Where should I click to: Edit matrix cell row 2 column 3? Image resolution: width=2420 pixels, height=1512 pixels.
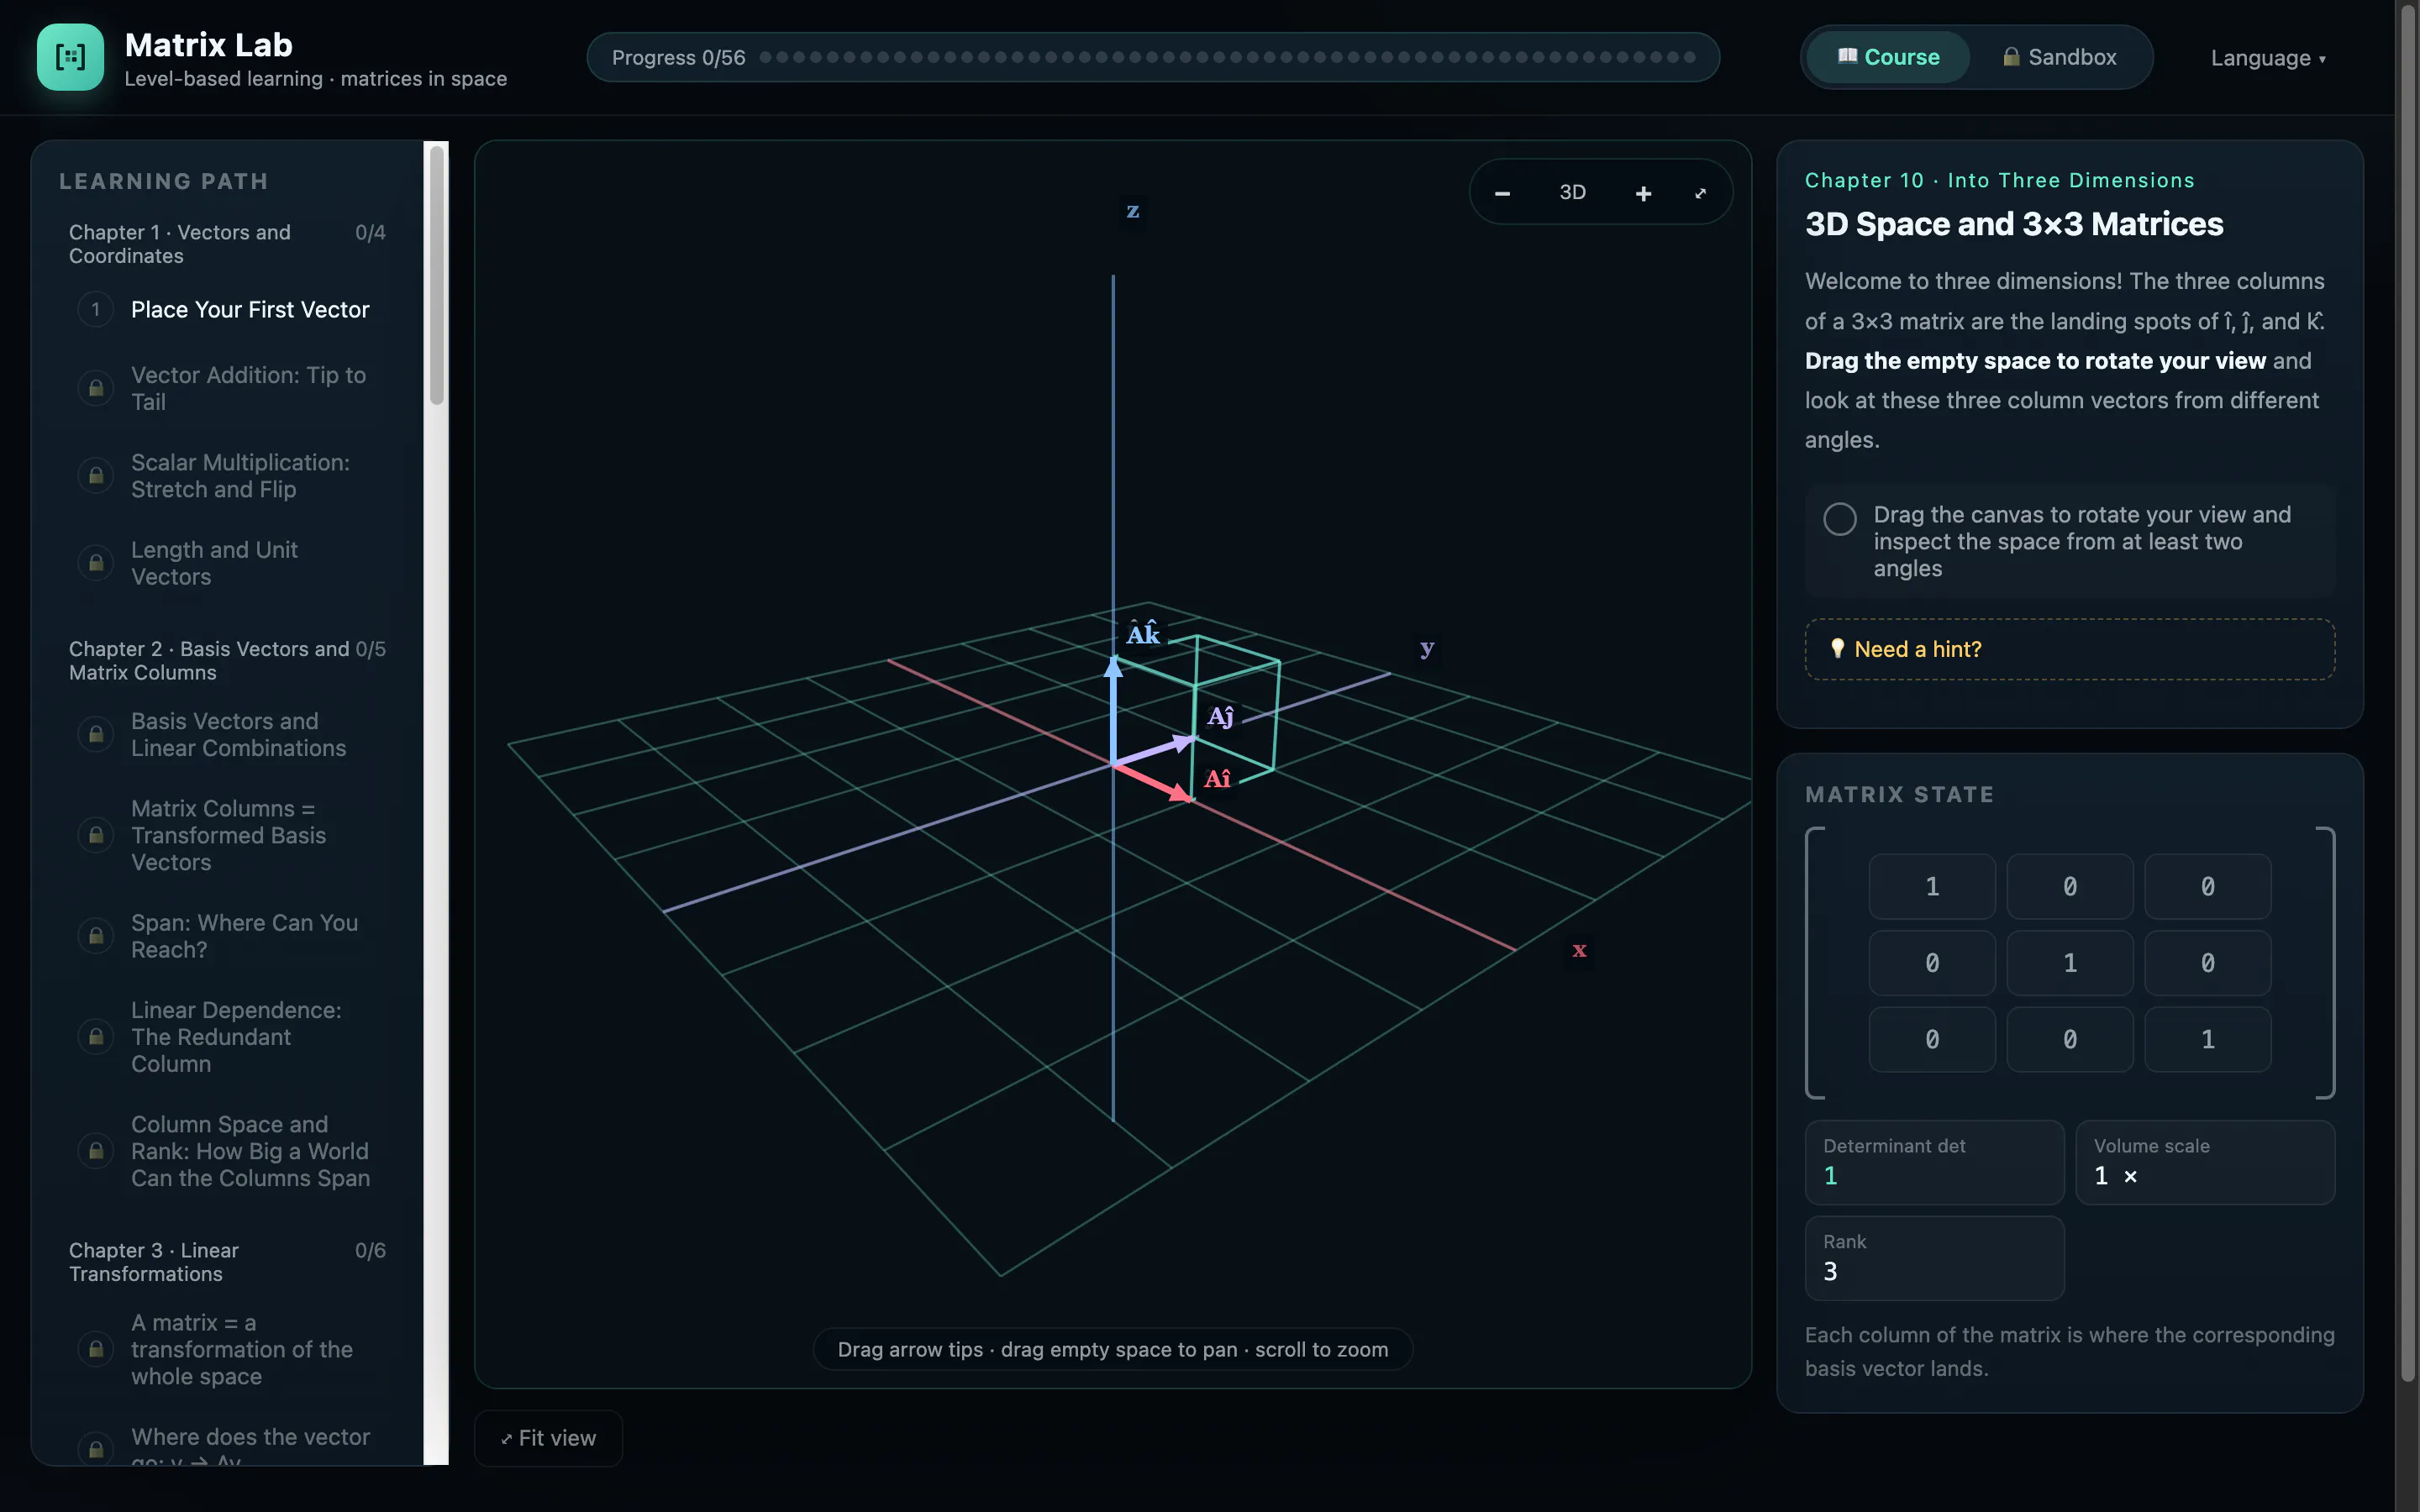[2207, 963]
